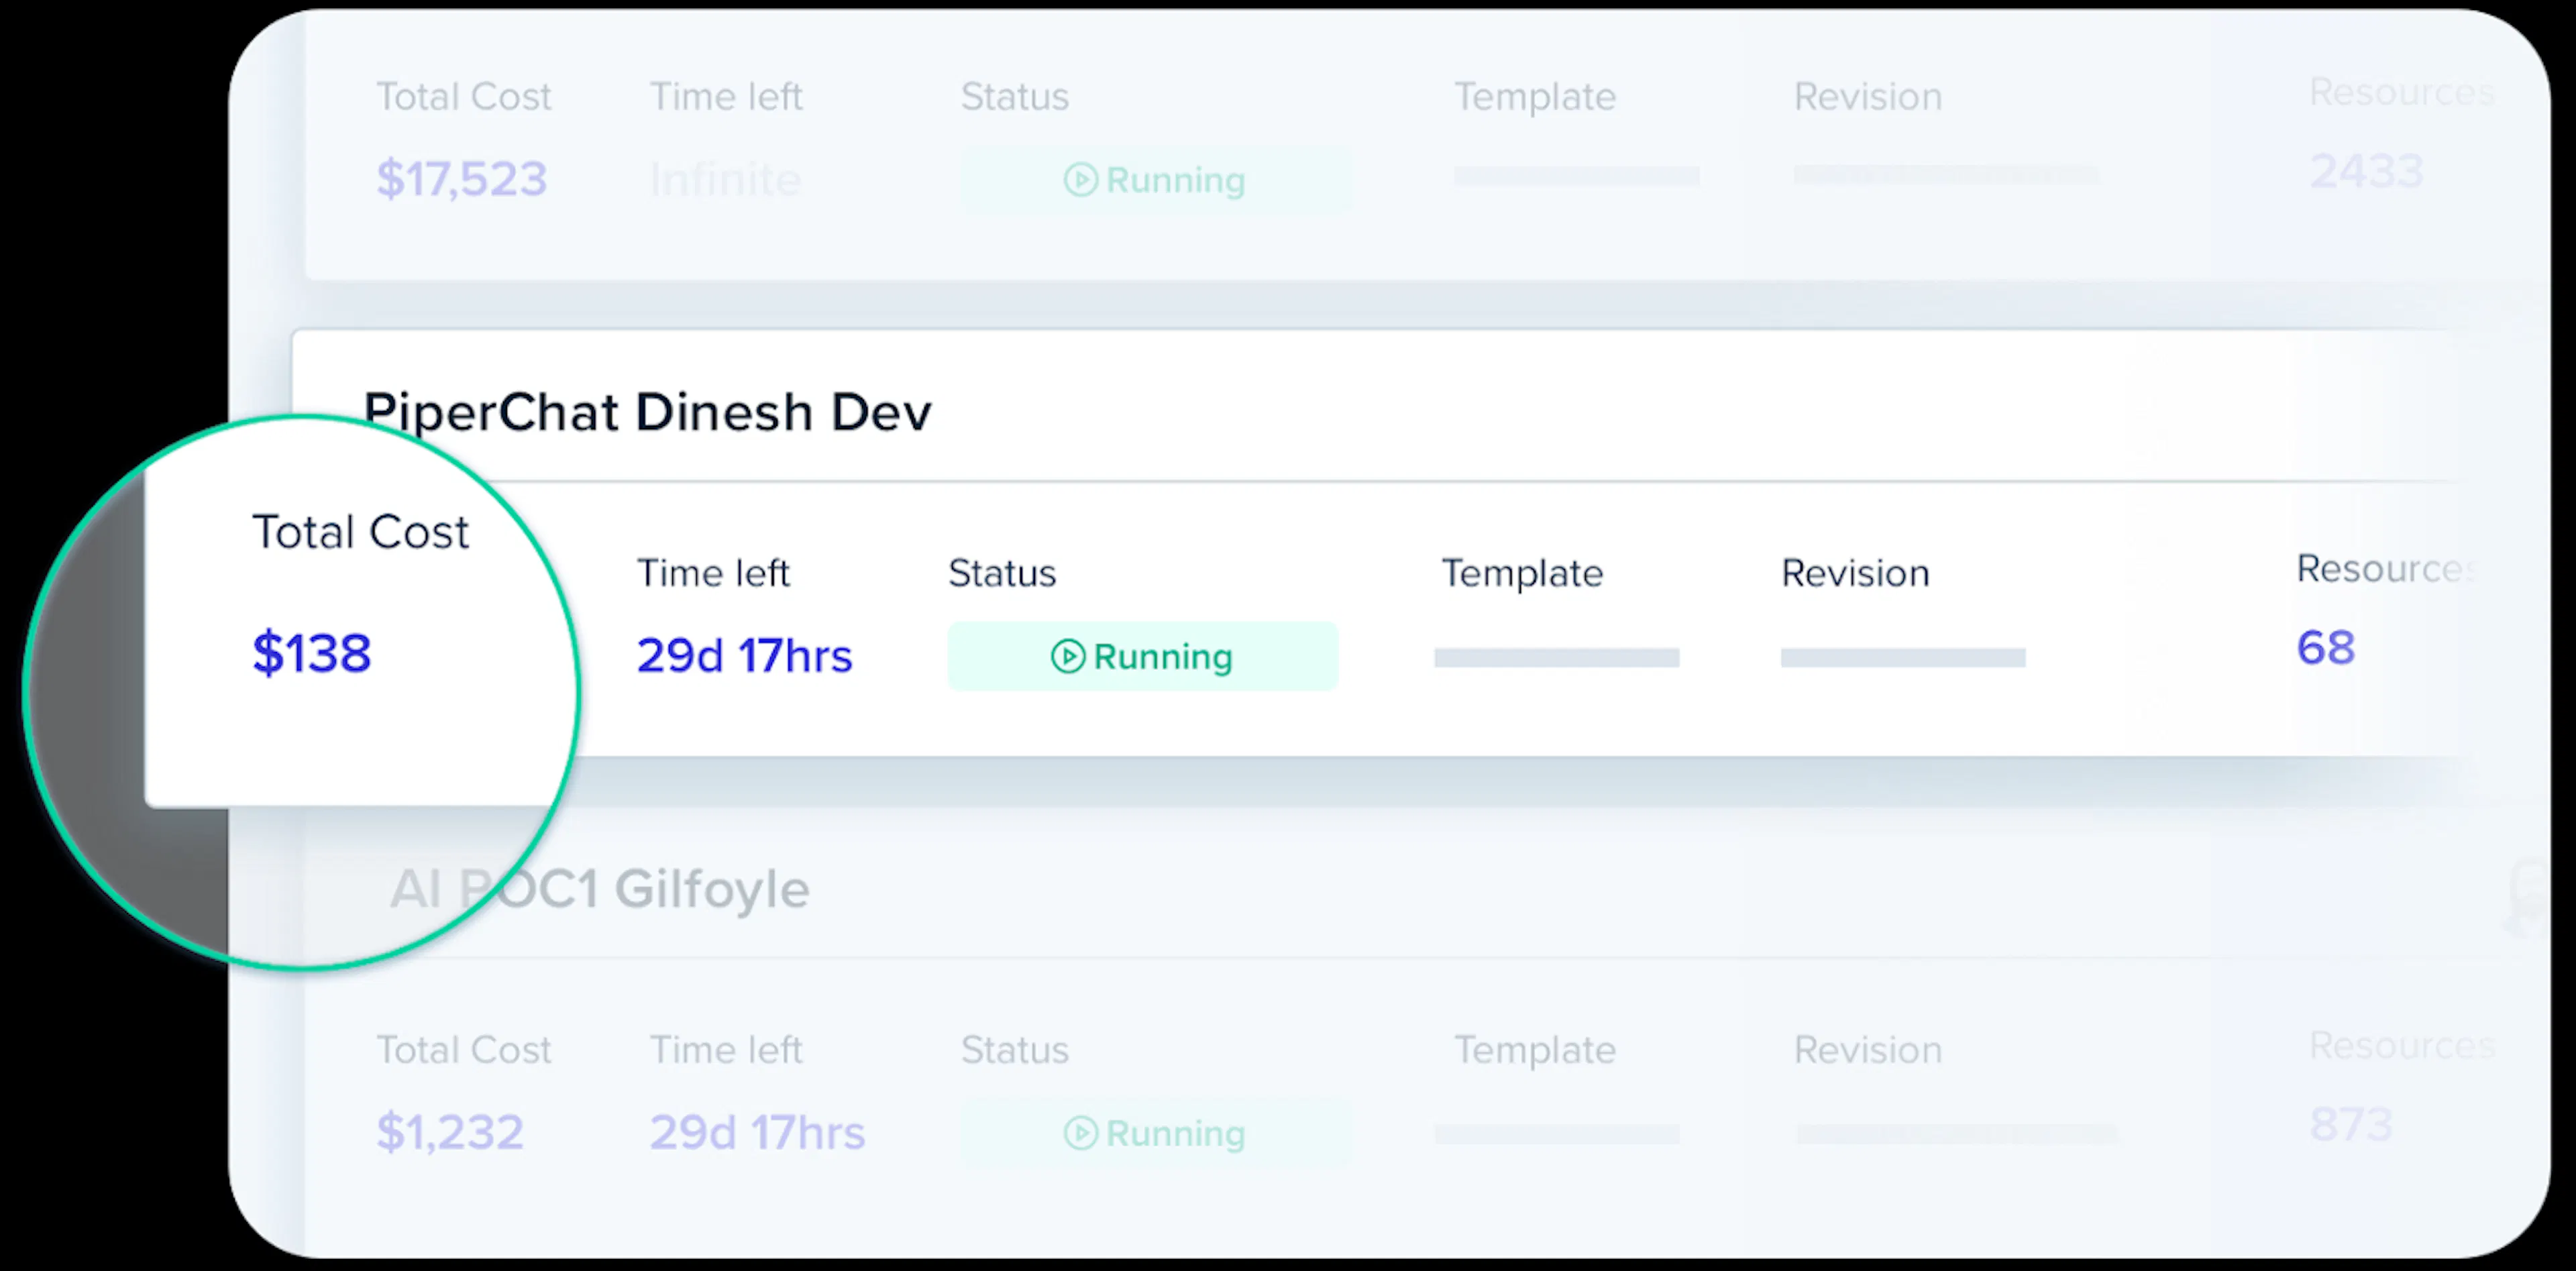Screen dimensions: 2576x1271
Task: Click the play icon in PiperChat Running badge
Action: point(1067,657)
